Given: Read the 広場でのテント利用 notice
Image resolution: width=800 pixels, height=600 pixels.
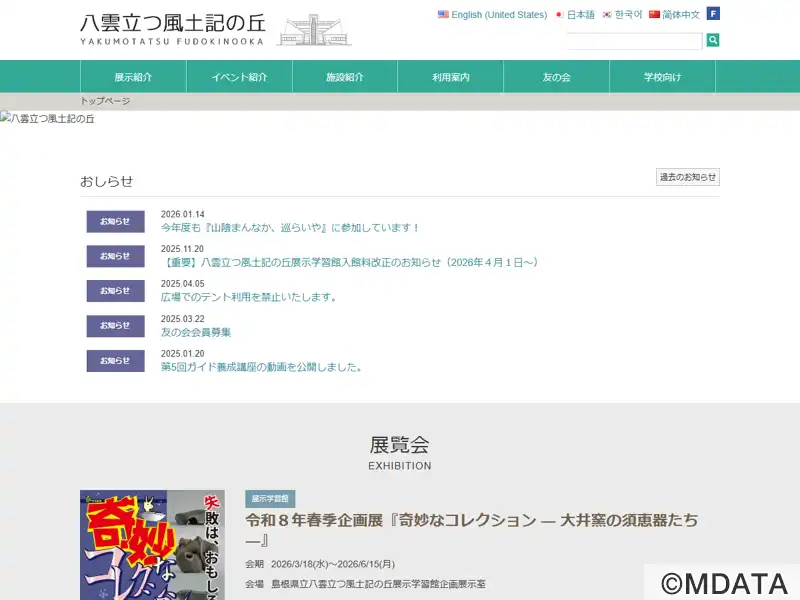Looking at the screenshot, I should [x=249, y=297].
